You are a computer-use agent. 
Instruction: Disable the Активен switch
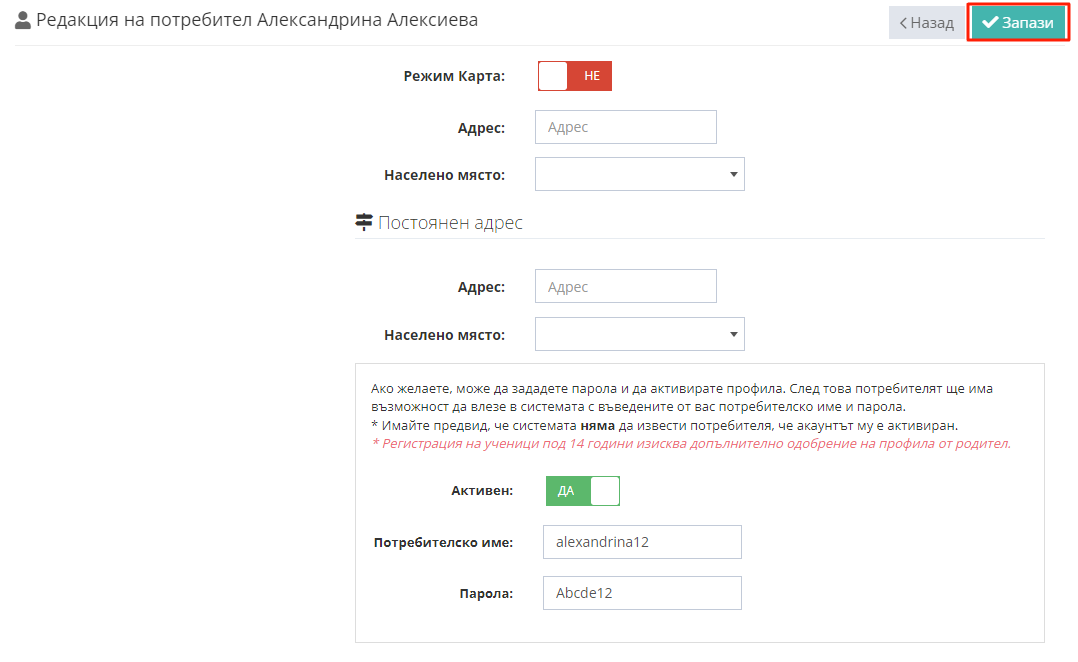[583, 491]
